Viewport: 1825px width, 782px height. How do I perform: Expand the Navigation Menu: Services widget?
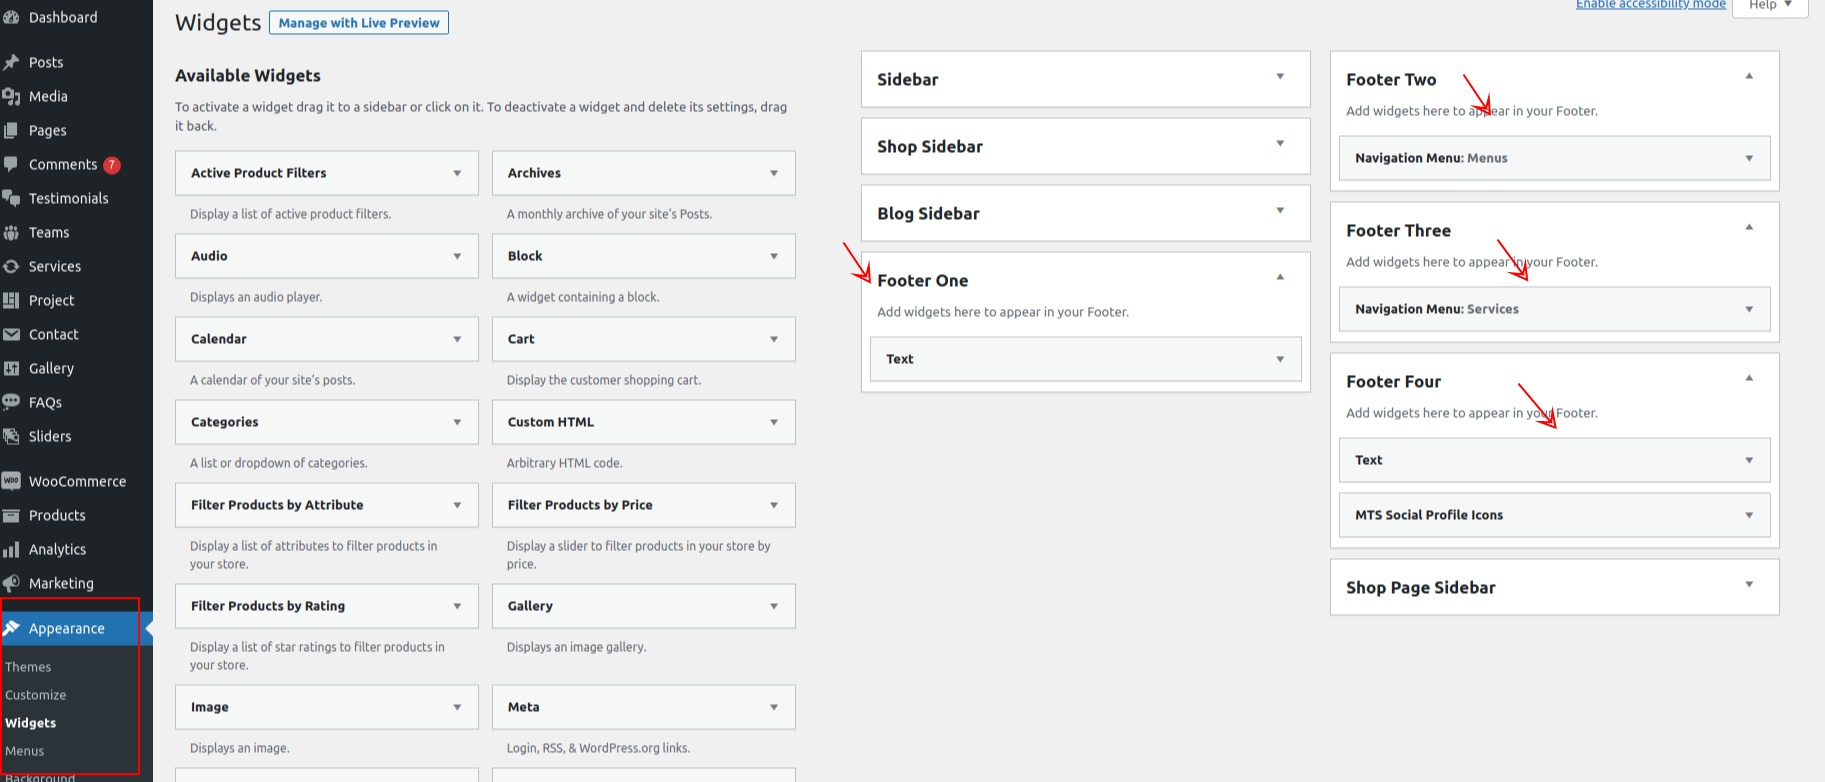(1748, 310)
